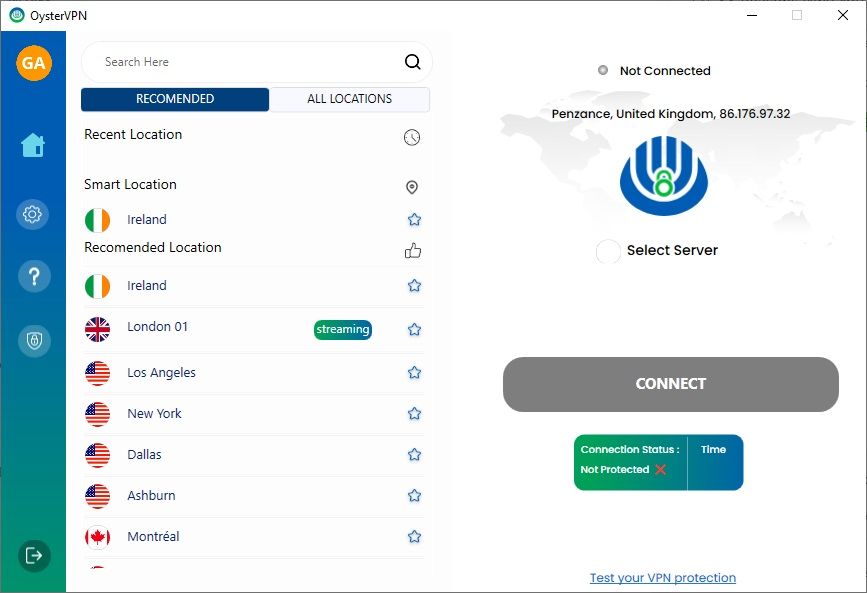Favorite the New York server
Viewport: 867px width, 593px height.
click(414, 413)
